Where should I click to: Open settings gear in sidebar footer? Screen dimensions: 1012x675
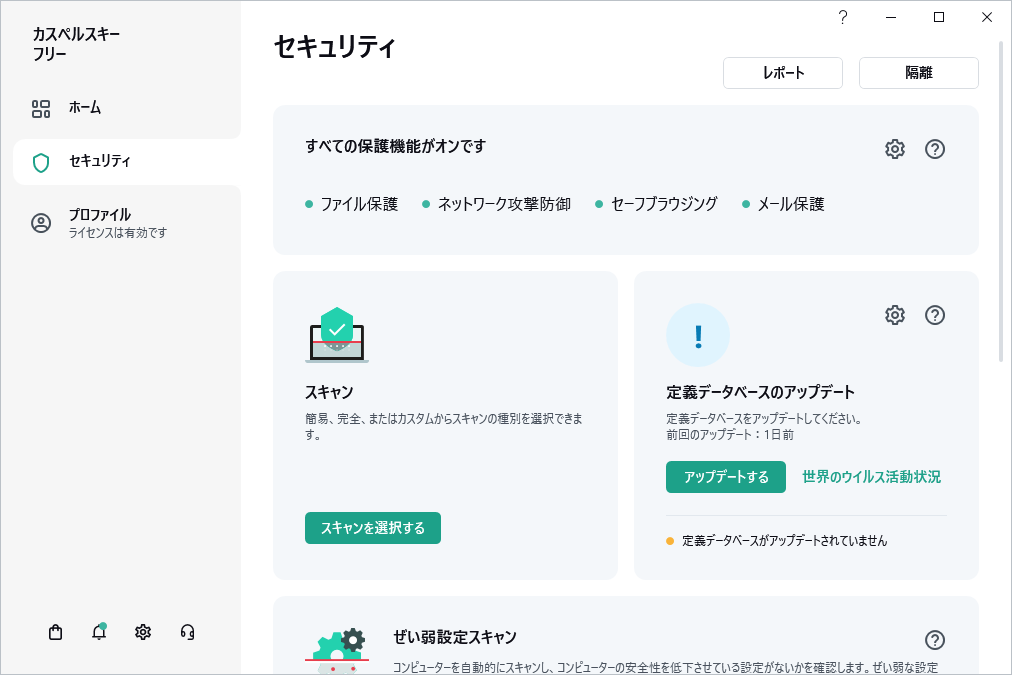143,632
